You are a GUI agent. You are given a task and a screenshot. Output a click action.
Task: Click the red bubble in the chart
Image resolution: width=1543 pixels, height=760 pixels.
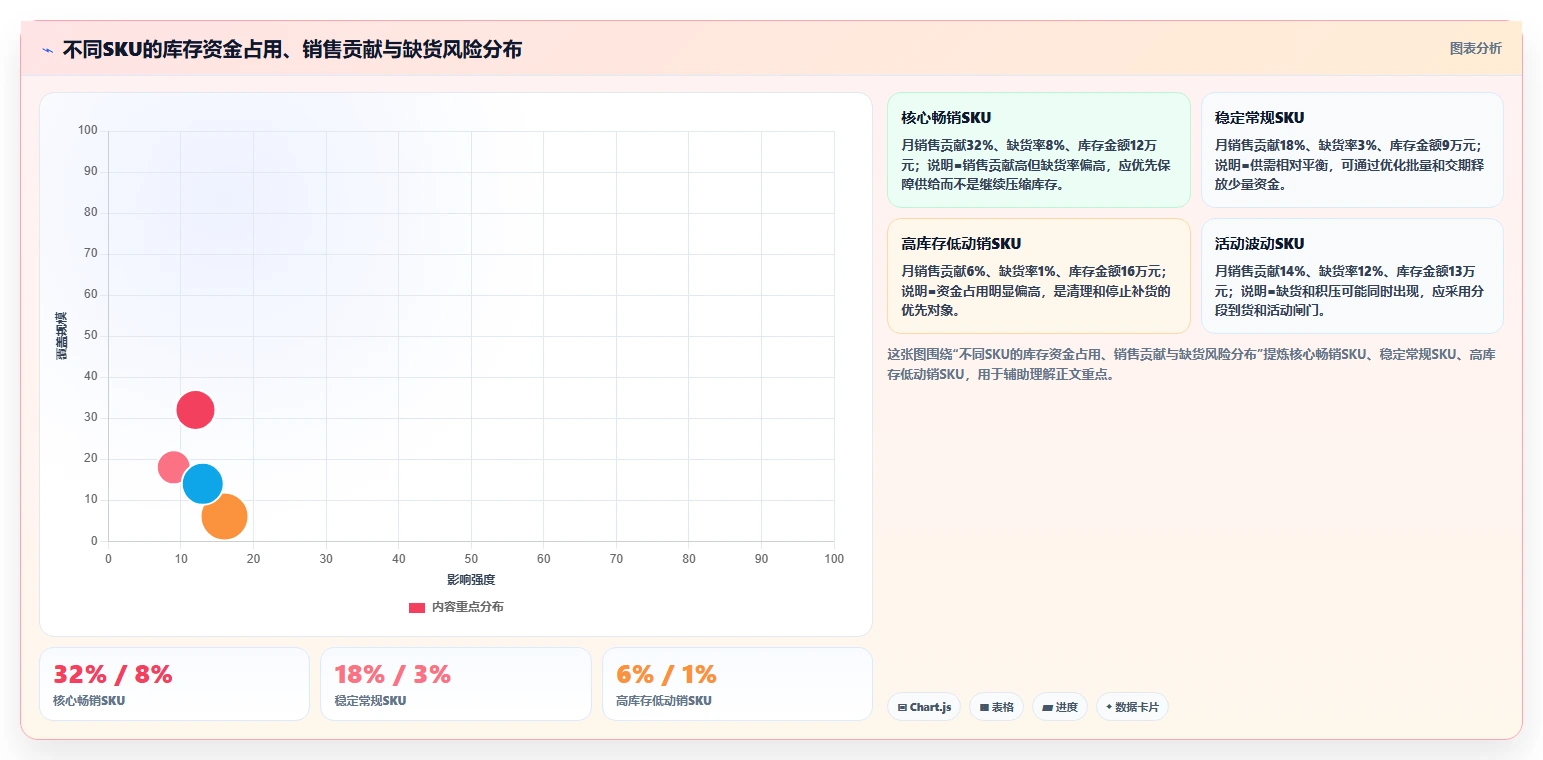195,409
